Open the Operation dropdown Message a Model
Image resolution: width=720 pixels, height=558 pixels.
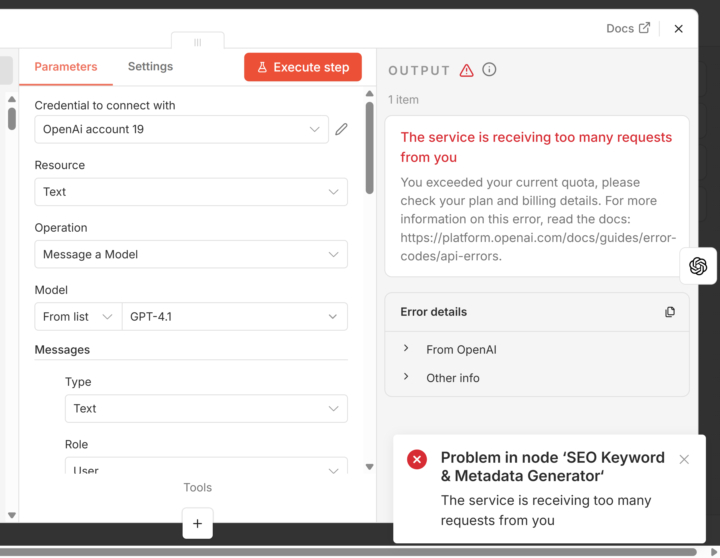[191, 254]
